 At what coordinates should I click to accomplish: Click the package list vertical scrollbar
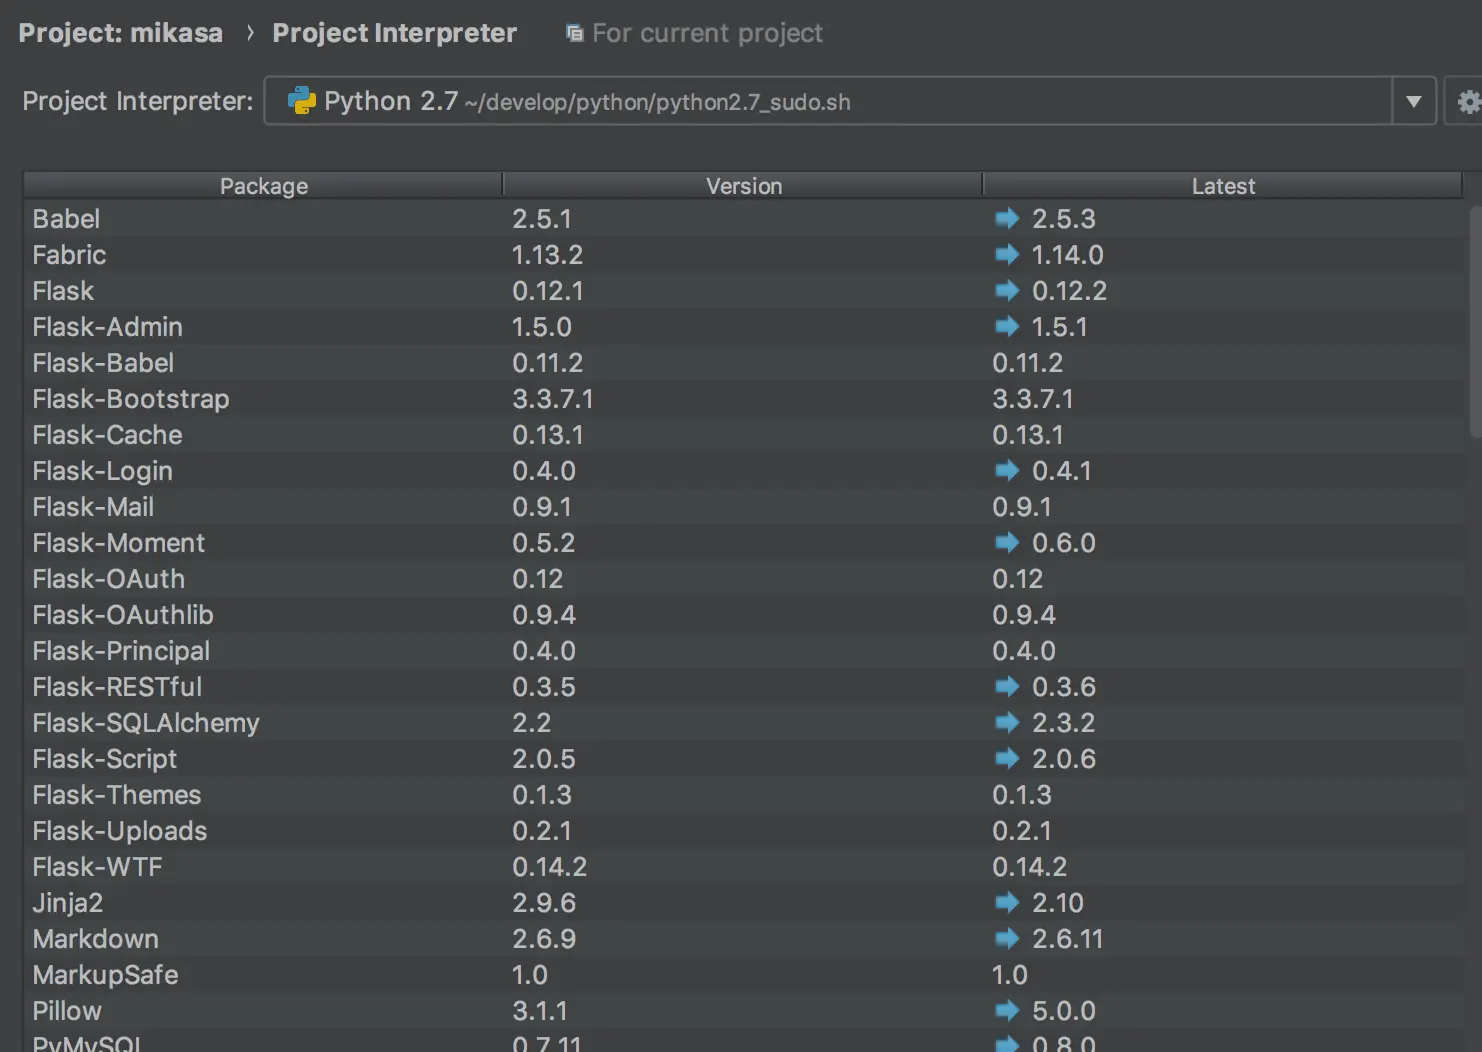[x=1474, y=320]
